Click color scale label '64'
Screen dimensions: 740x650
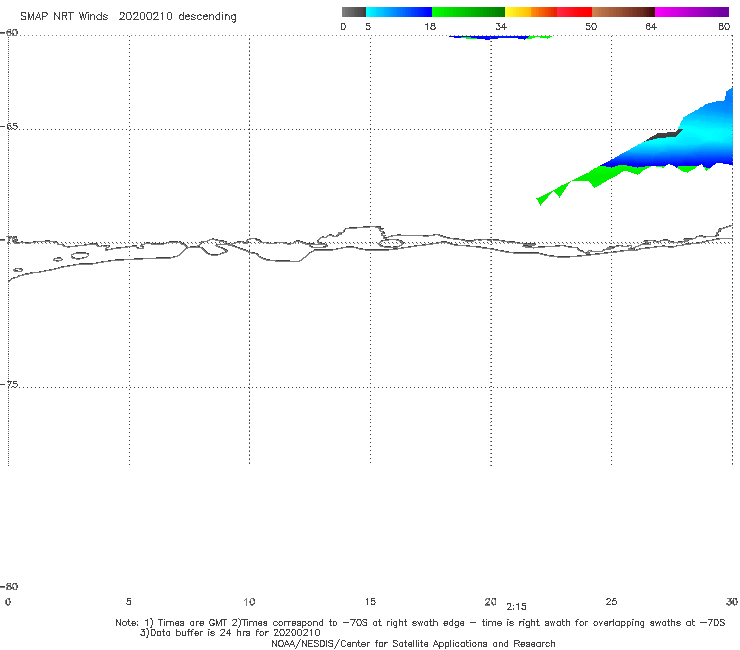coord(651,27)
